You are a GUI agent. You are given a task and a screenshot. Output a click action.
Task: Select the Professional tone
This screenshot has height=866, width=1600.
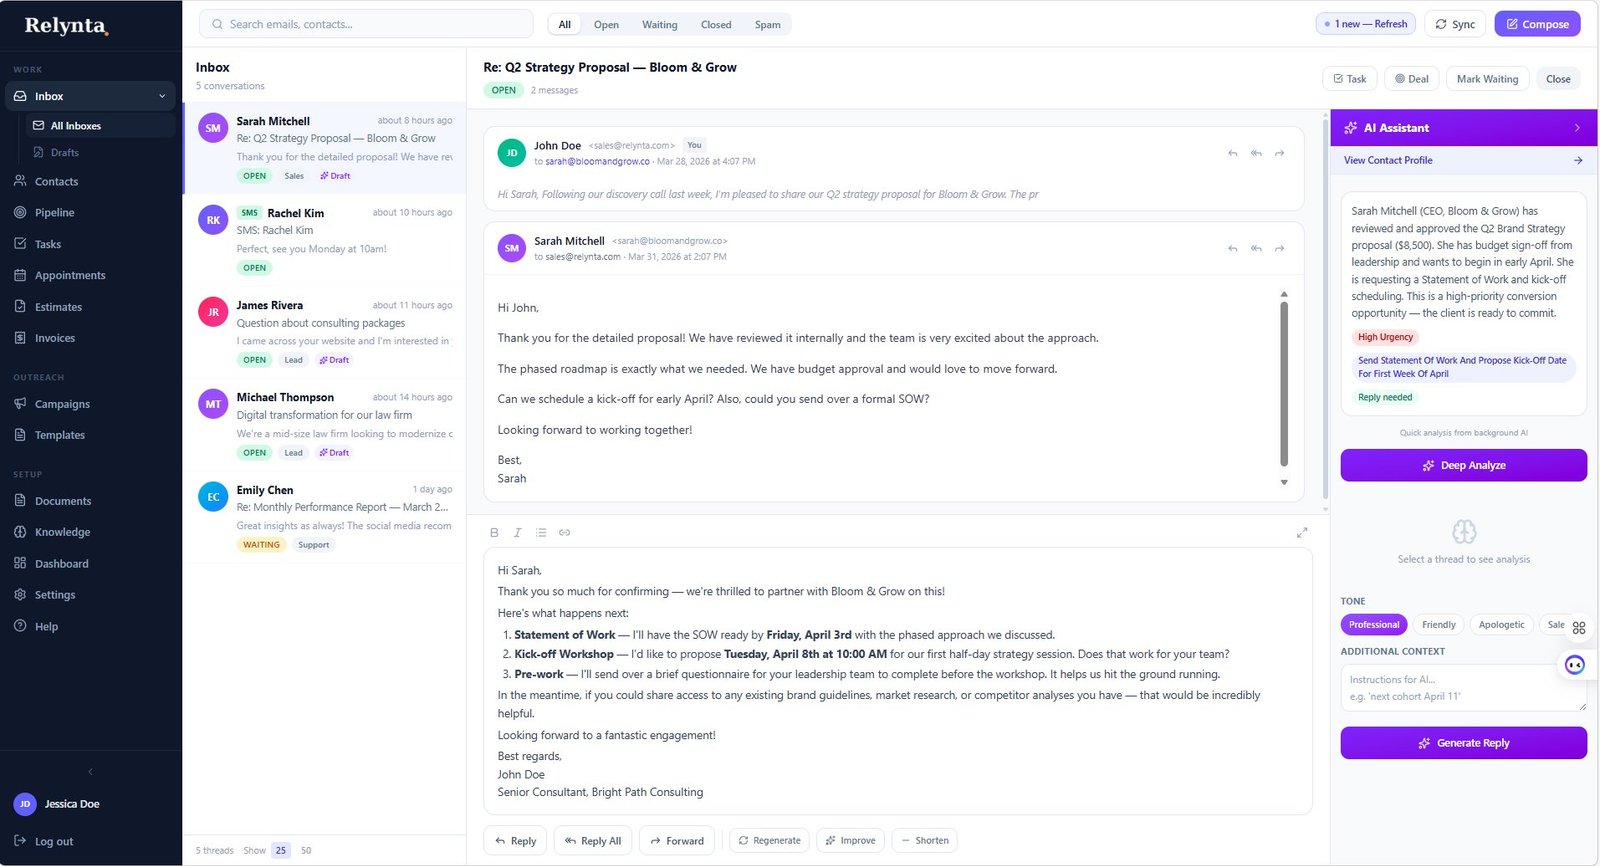tap(1374, 625)
